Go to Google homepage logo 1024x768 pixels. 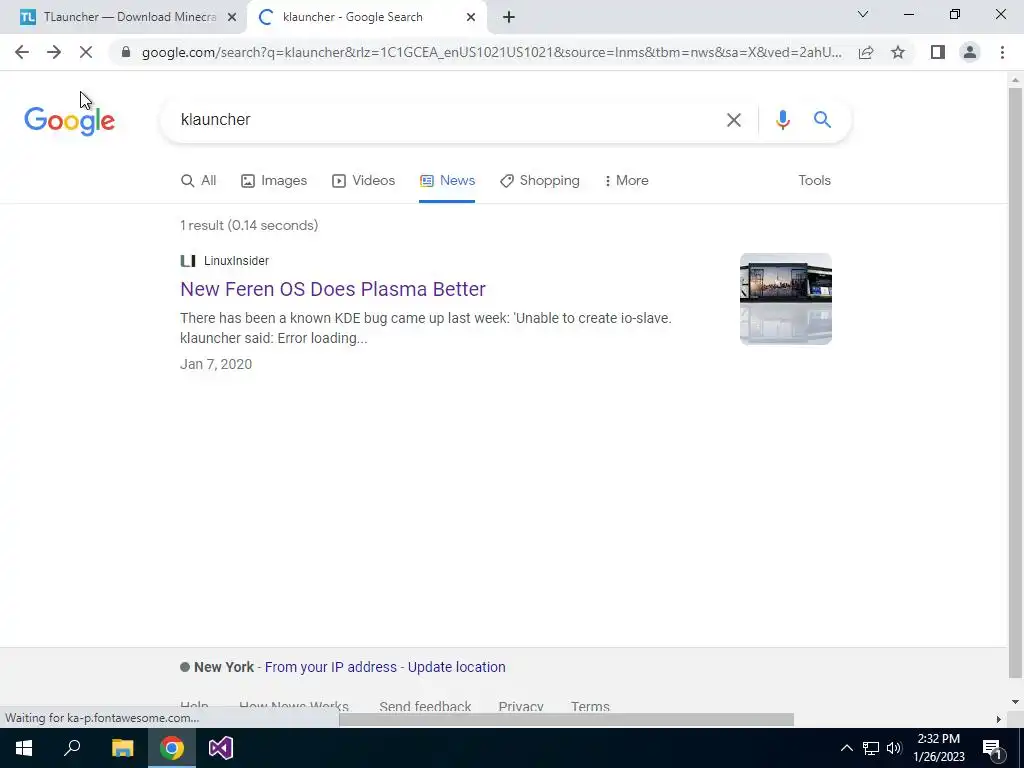[69, 121]
